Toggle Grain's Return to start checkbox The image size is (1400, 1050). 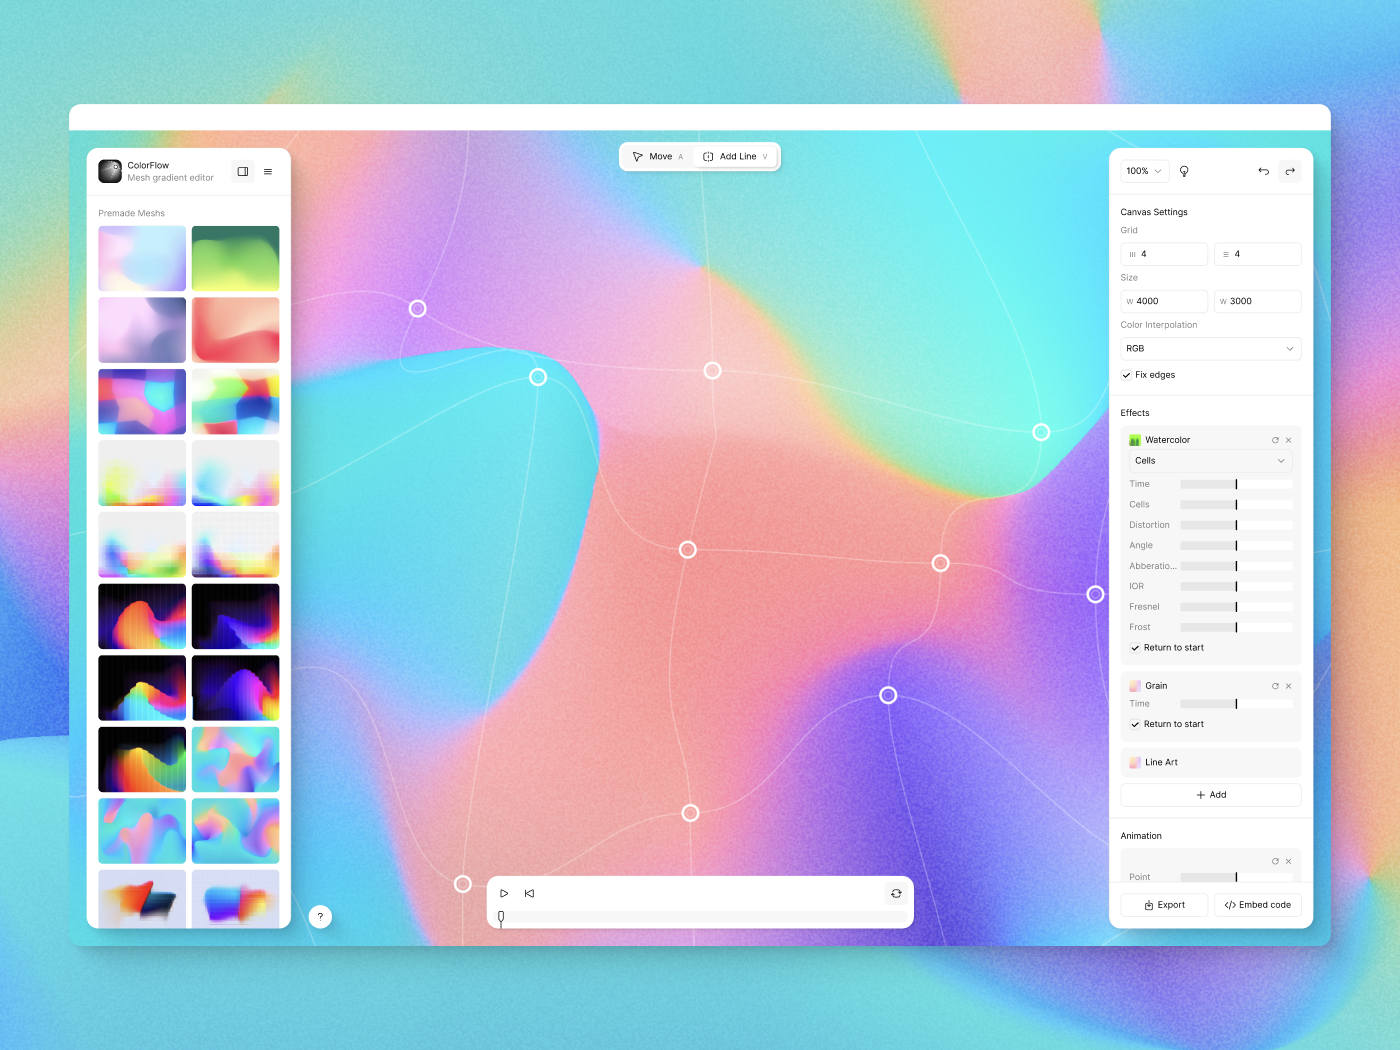(x=1135, y=724)
